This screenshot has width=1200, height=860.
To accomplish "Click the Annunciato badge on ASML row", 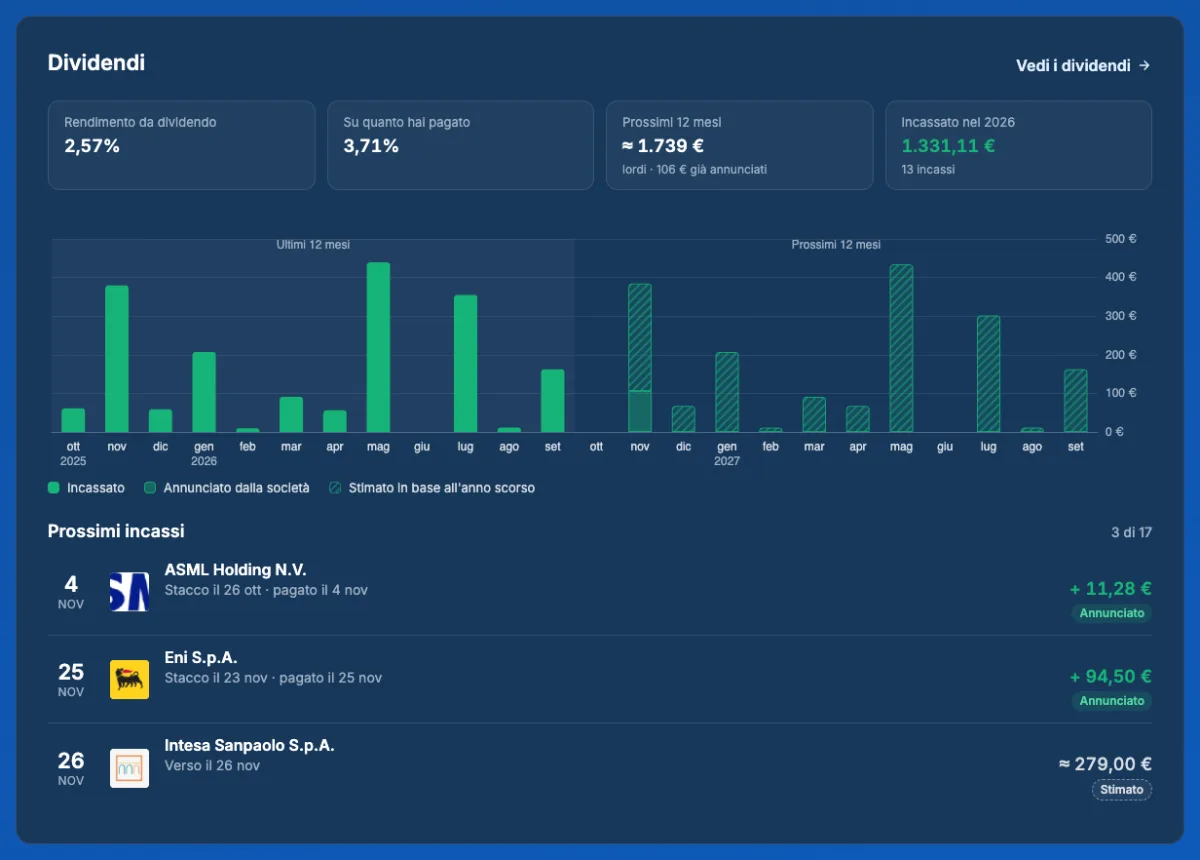I will point(1111,613).
